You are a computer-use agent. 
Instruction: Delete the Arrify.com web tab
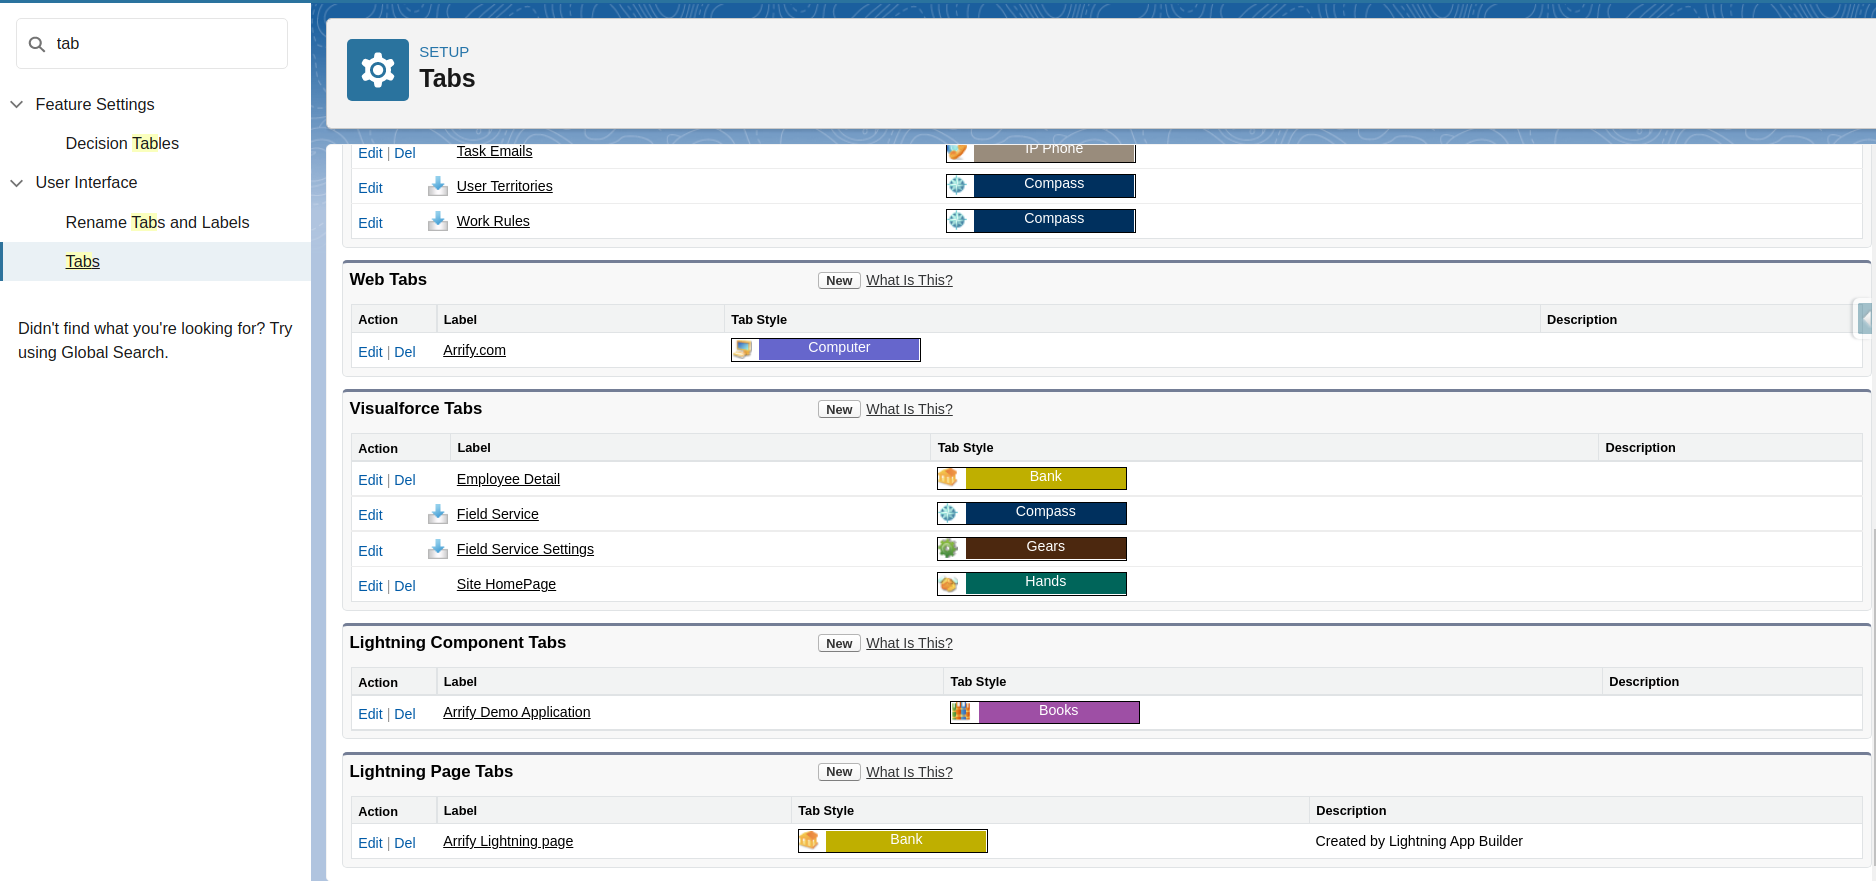pyautogui.click(x=405, y=352)
